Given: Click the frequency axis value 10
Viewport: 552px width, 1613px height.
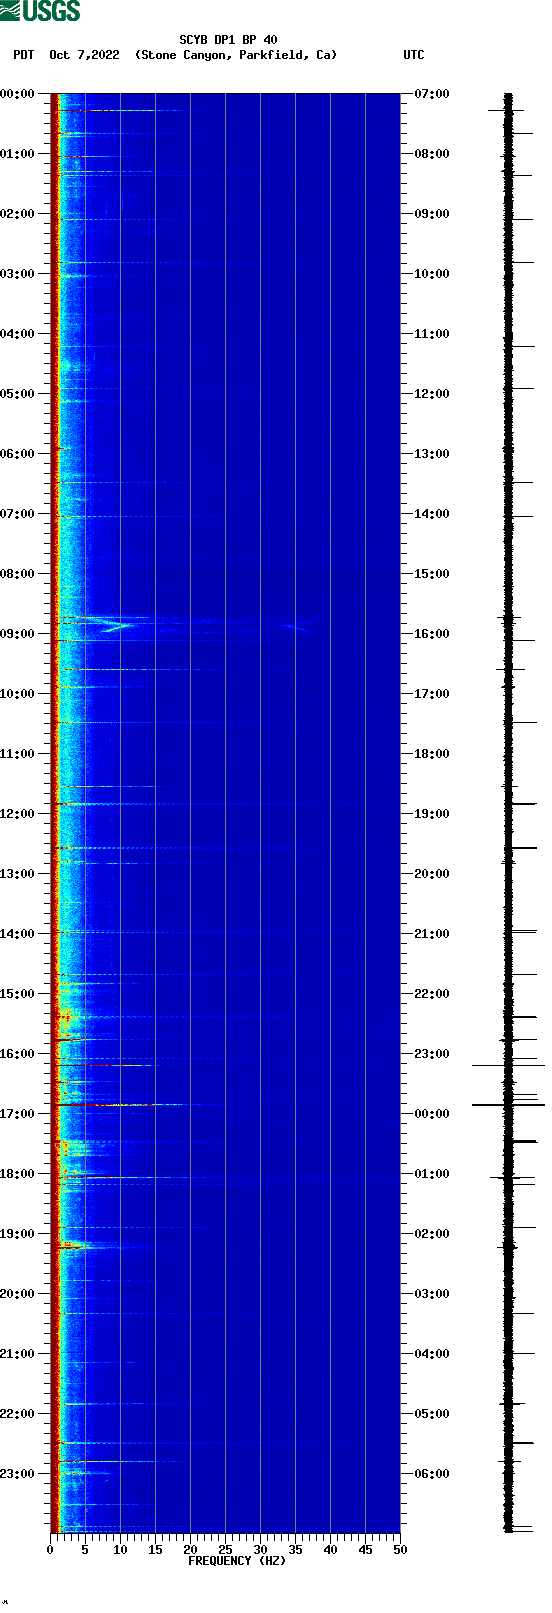Looking at the screenshot, I should [x=120, y=1550].
